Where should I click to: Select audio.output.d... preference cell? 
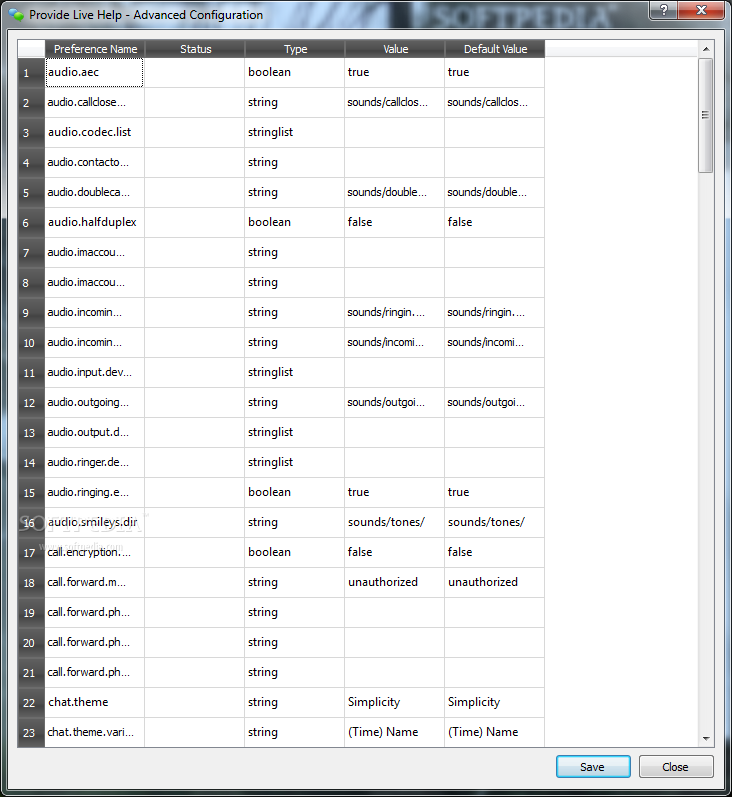pyautogui.click(x=95, y=432)
